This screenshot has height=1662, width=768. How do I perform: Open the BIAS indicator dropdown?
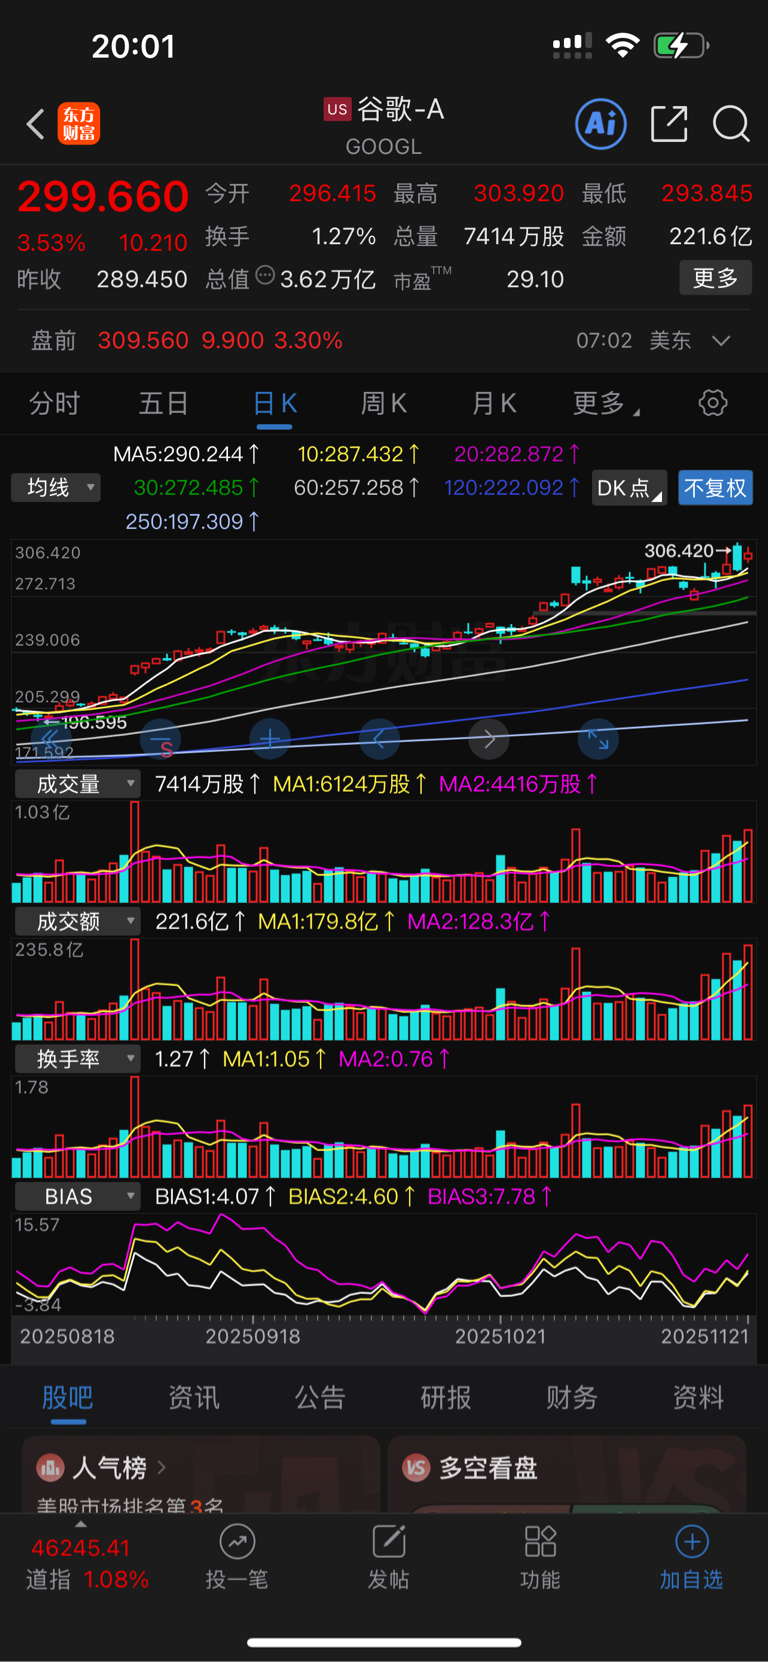coord(77,1196)
